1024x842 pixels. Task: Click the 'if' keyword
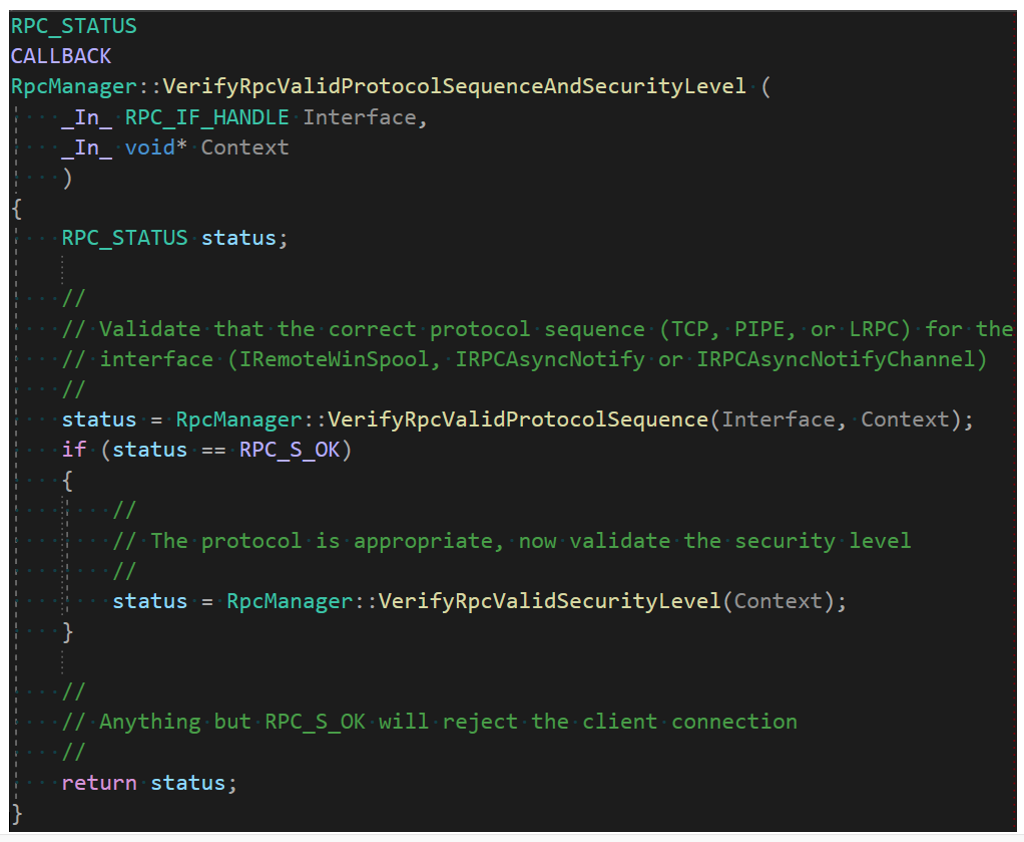[x=74, y=449]
